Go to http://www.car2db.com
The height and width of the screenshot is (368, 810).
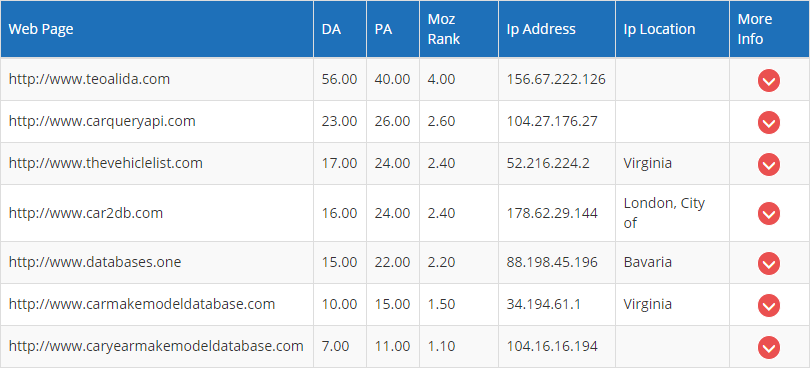click(x=86, y=213)
